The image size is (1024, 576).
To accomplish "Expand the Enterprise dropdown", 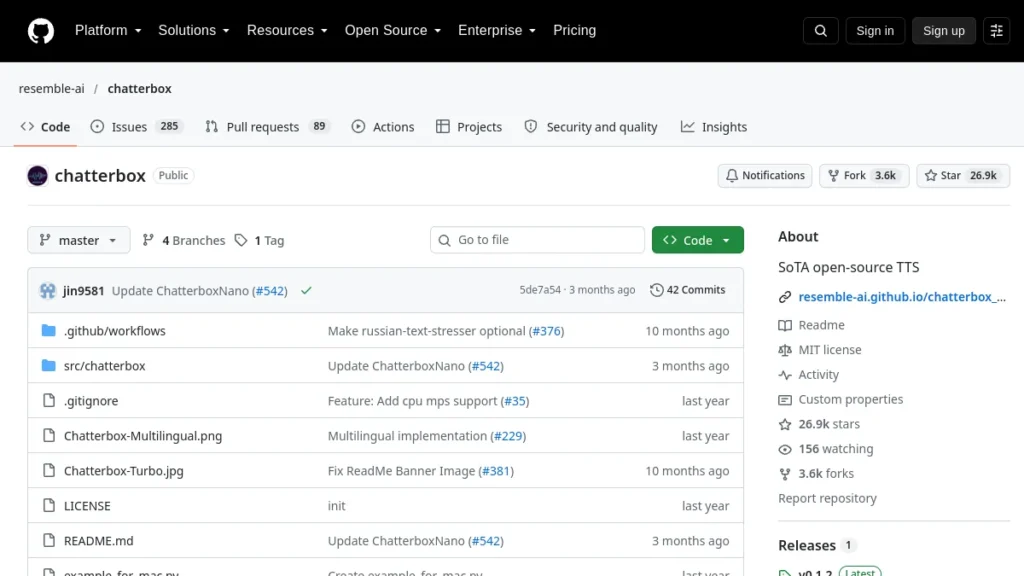I will pyautogui.click(x=497, y=31).
